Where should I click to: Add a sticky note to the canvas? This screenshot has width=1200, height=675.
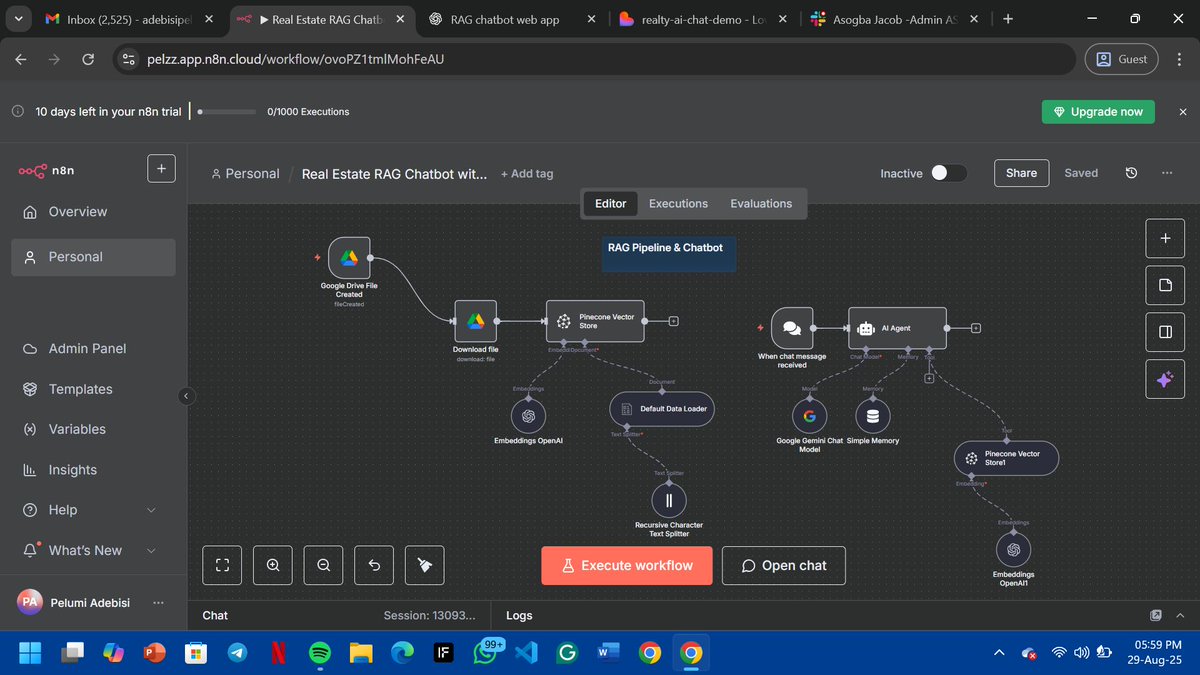[x=1164, y=285]
